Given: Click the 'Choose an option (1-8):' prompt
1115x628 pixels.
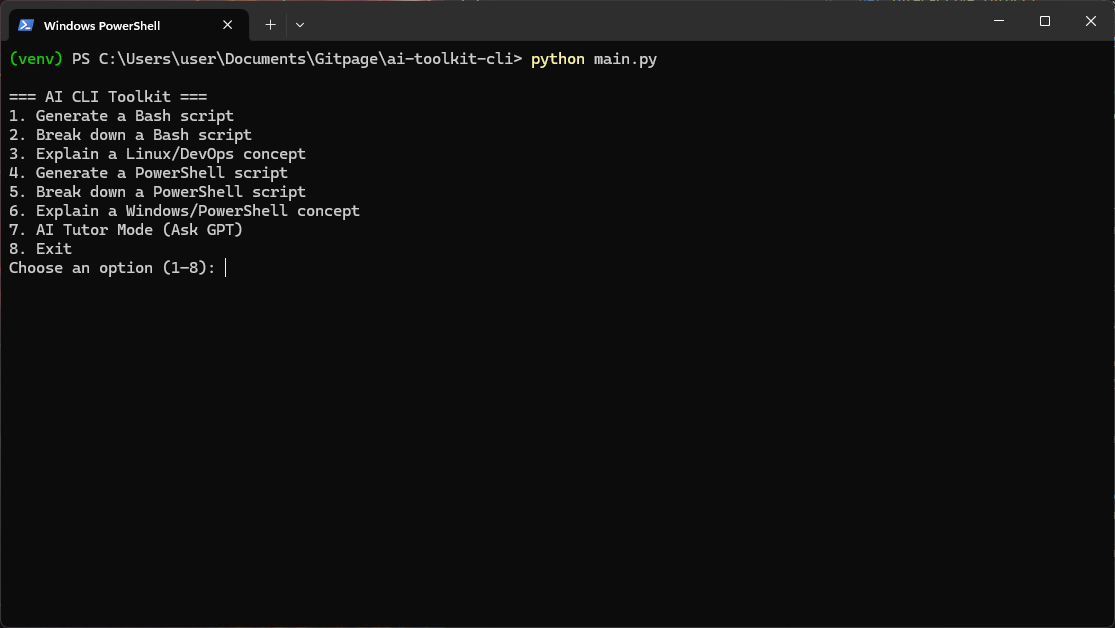Looking at the screenshot, I should [112, 268].
